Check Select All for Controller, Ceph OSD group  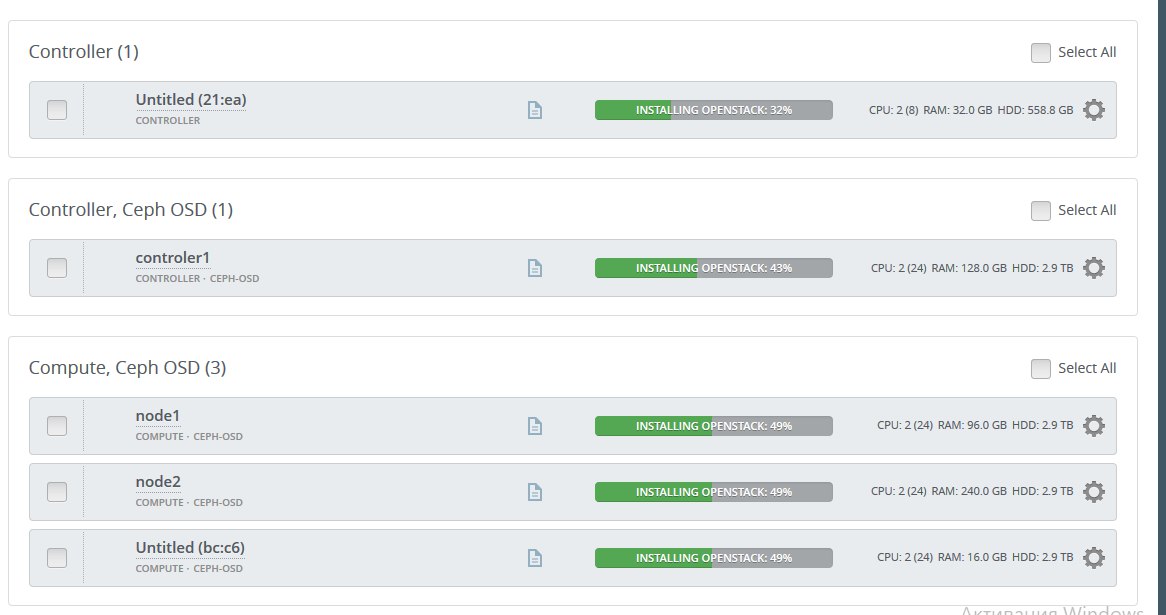tap(1041, 211)
